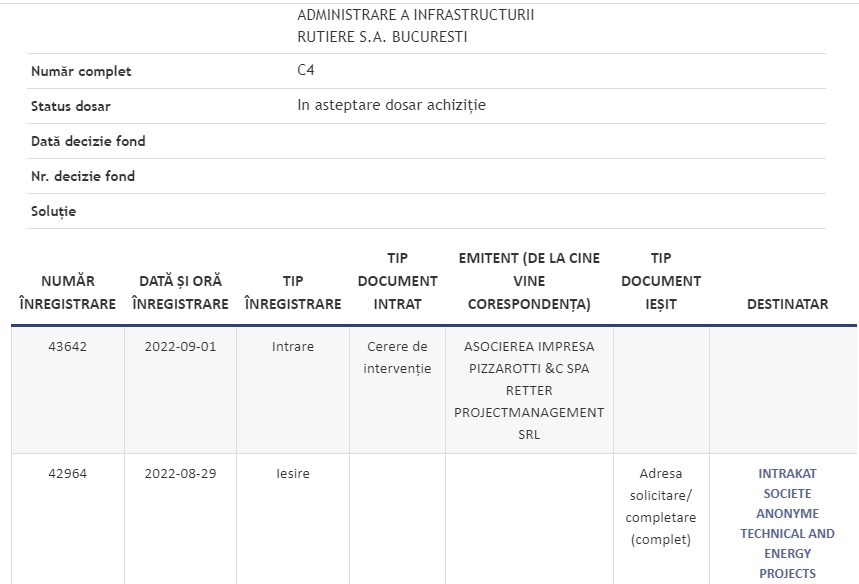Click the date 2022-09-01 cell
This screenshot has width=859, height=584.
coord(180,347)
